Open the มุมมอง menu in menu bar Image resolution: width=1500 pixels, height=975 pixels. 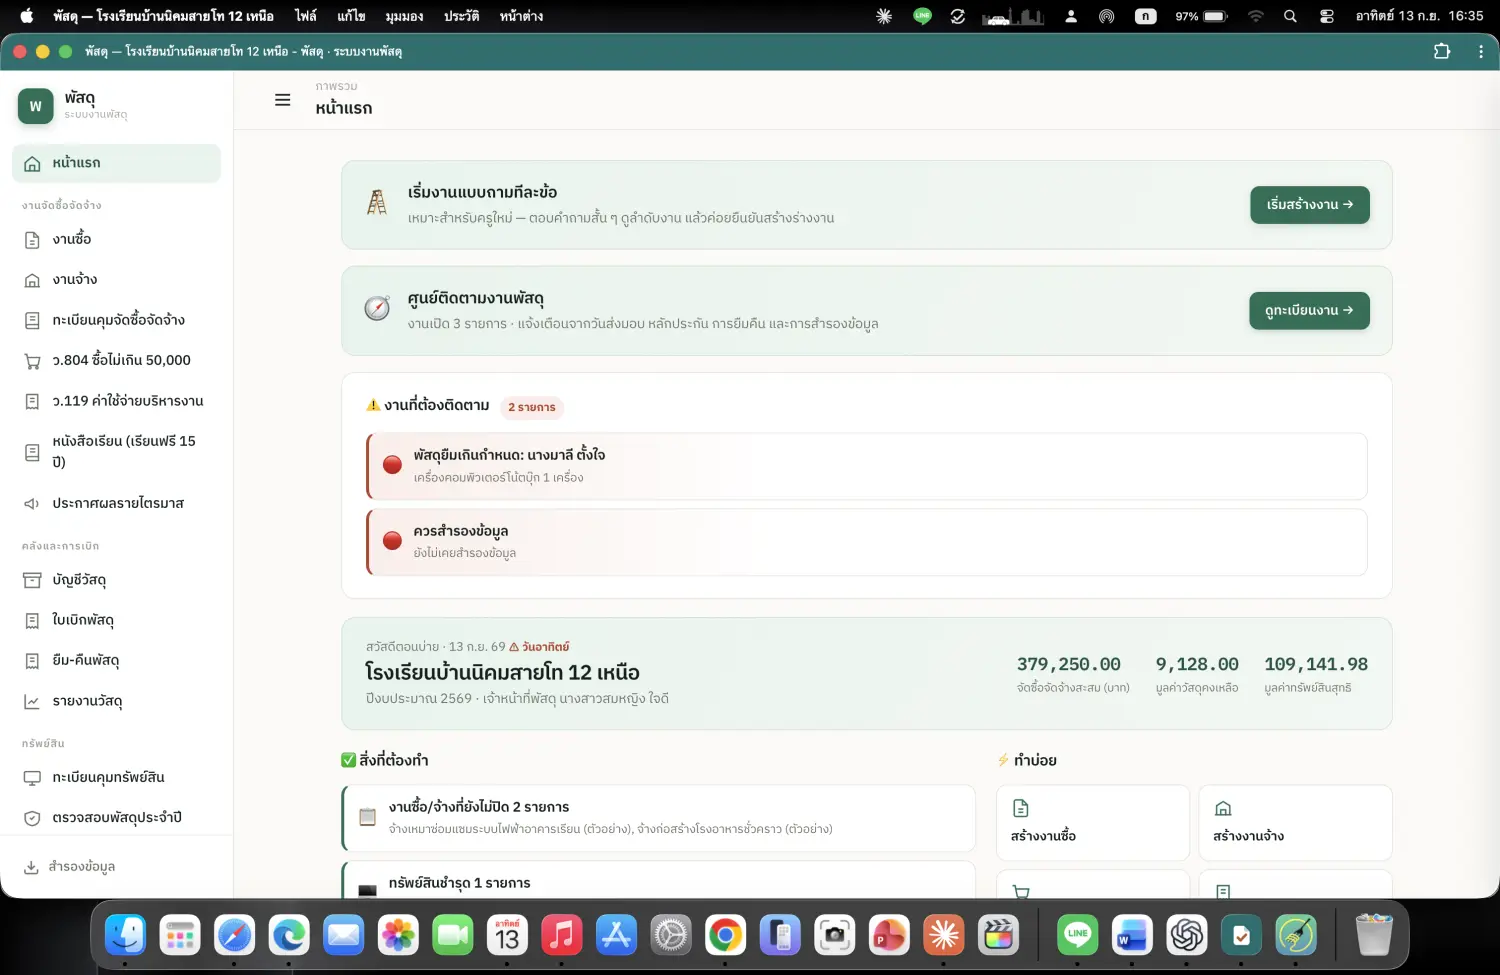[x=404, y=16]
